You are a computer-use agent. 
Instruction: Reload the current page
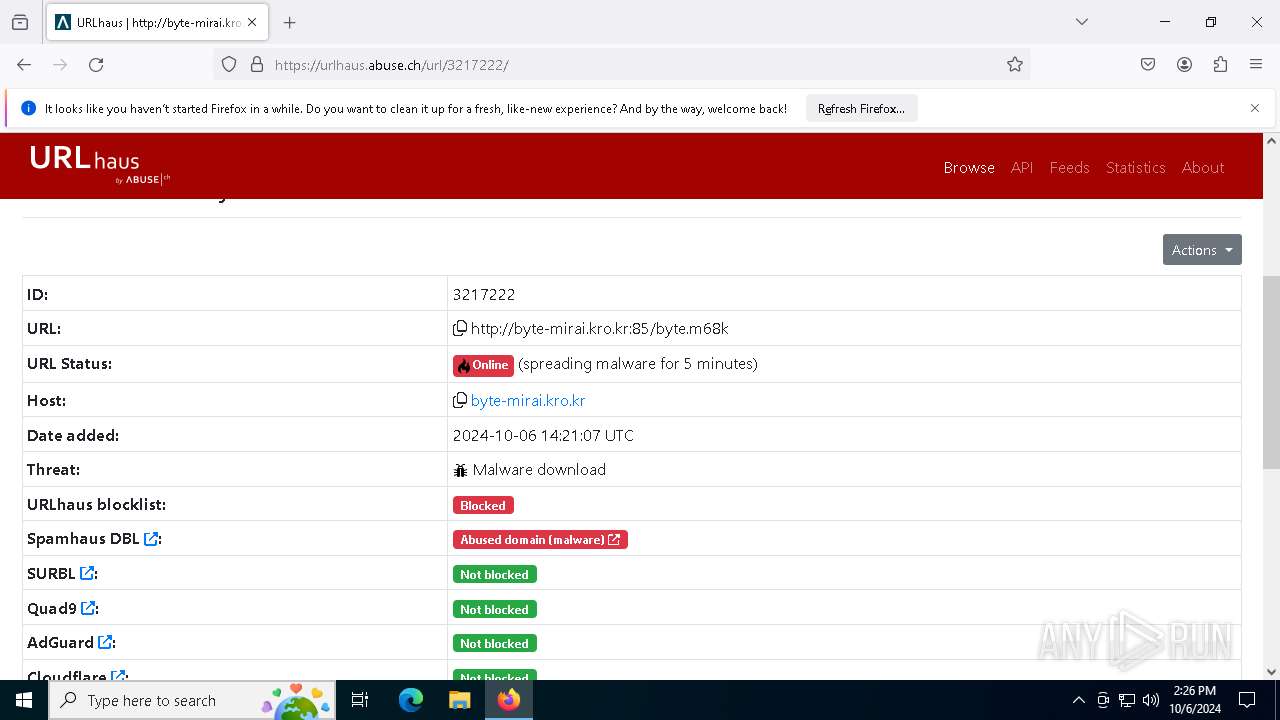pyautogui.click(x=96, y=64)
